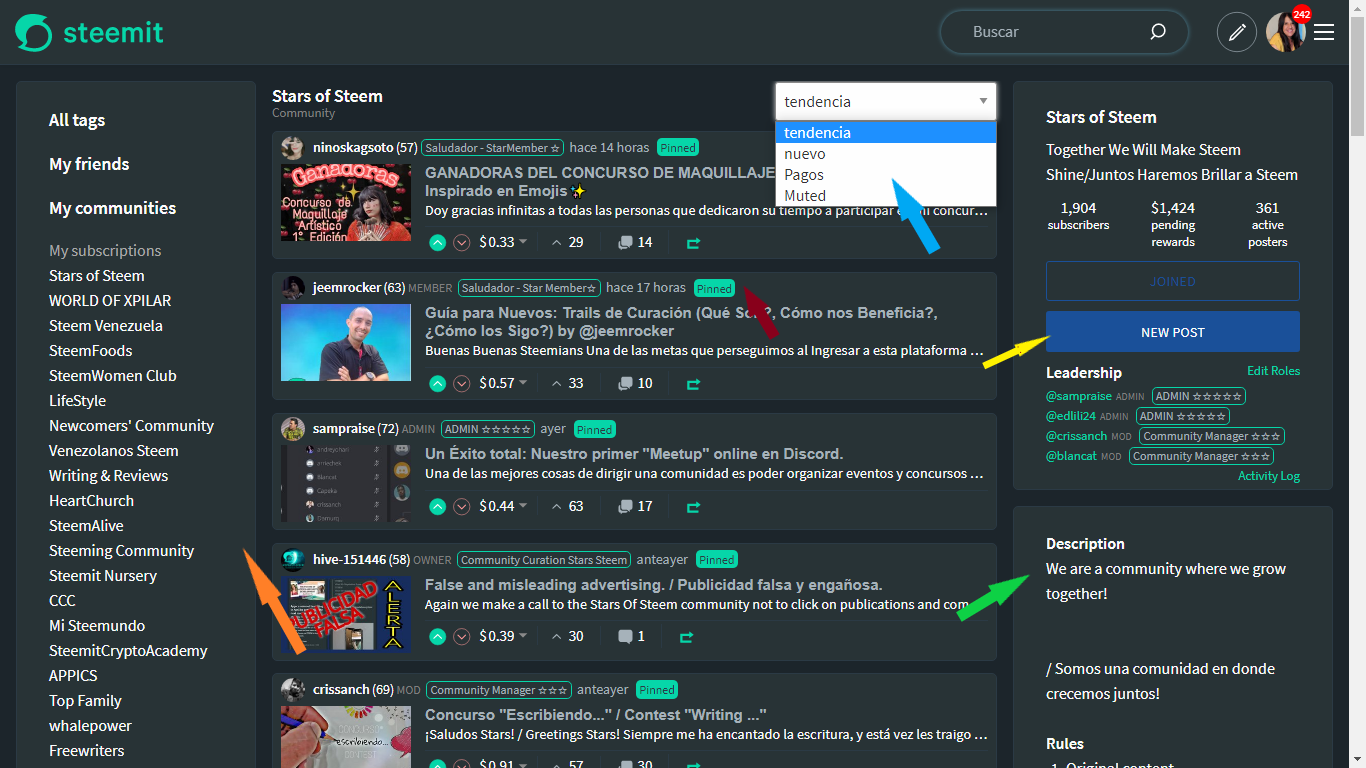Screen dimensions: 1366x768
Task: Open comments on sampraise post (17)
Action: click(635, 506)
